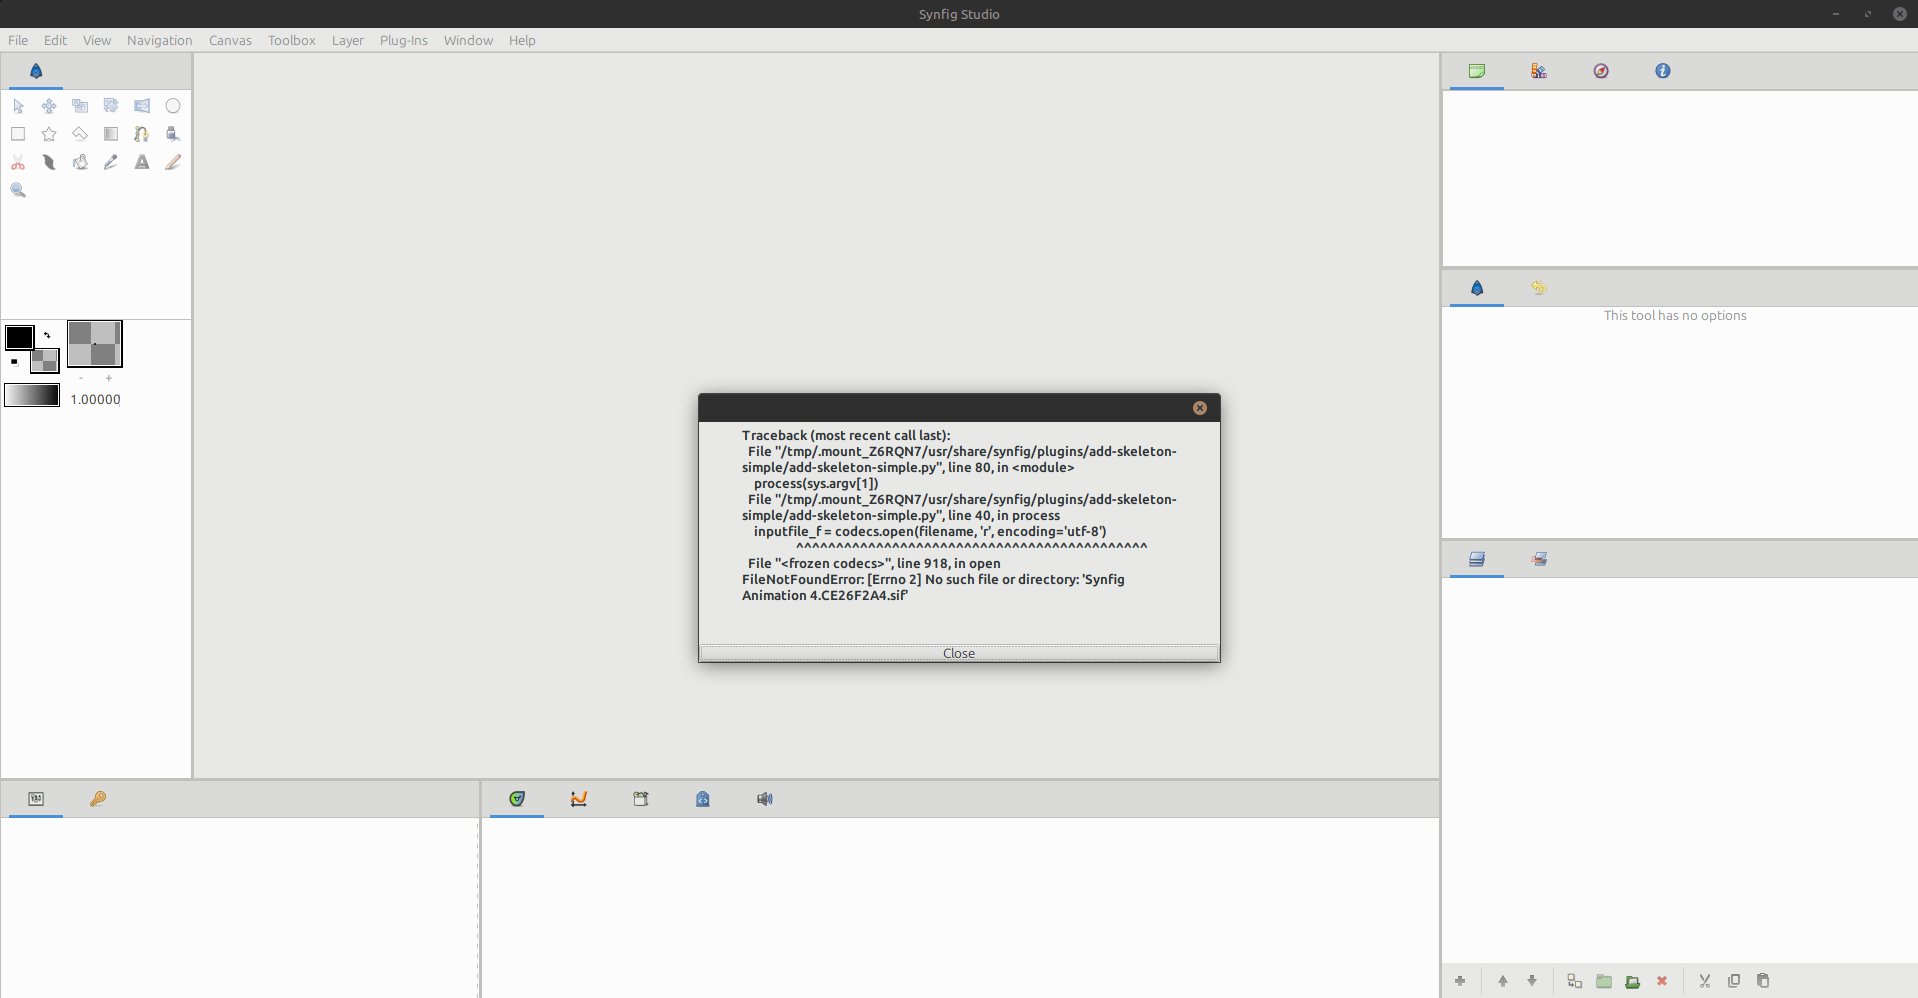Click the black outline color swatch
The height and width of the screenshot is (998, 1918).
pyautogui.click(x=19, y=337)
